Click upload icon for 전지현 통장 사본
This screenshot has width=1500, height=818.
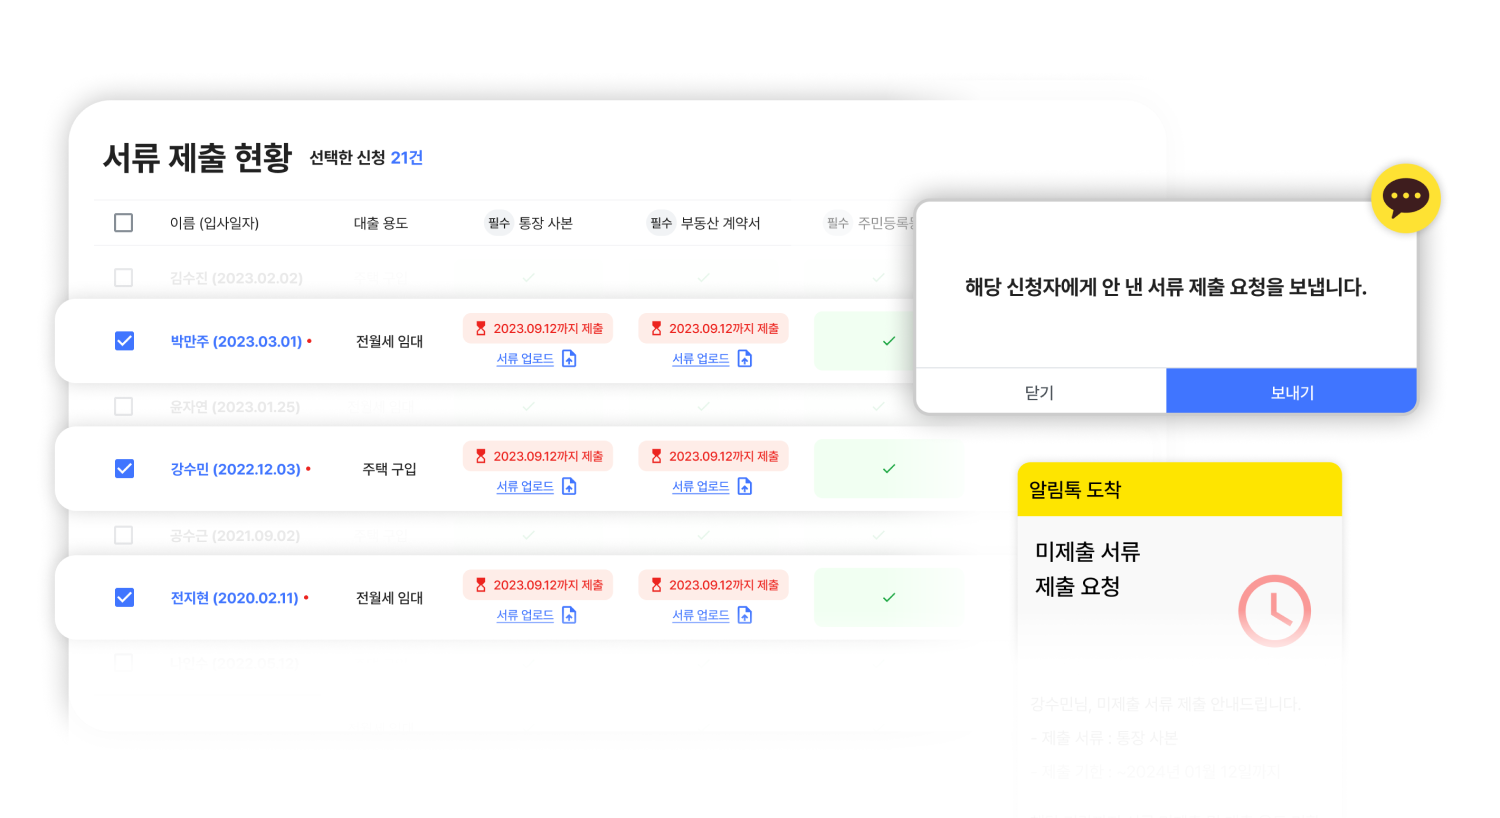coord(569,615)
